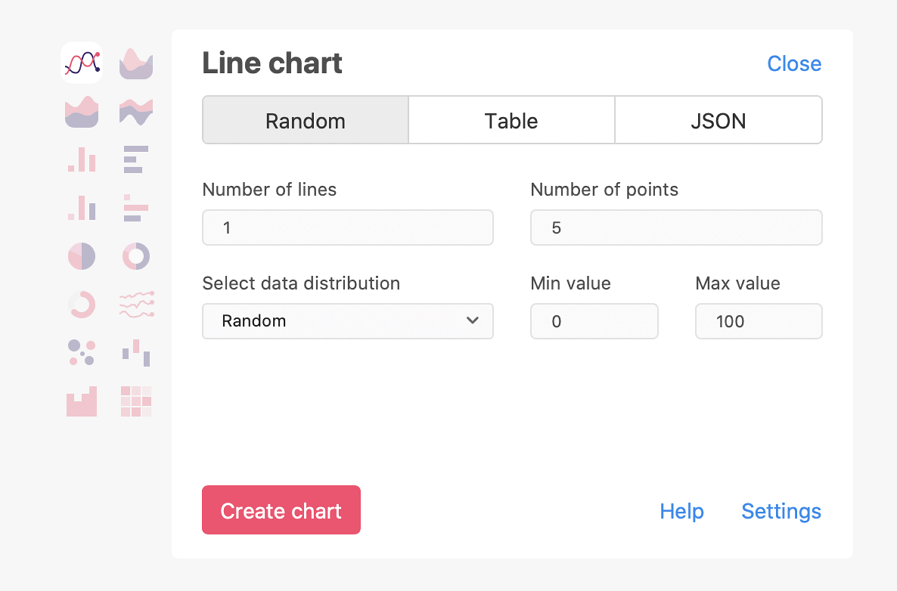
Task: Select the Random data tab
Action: click(x=305, y=121)
